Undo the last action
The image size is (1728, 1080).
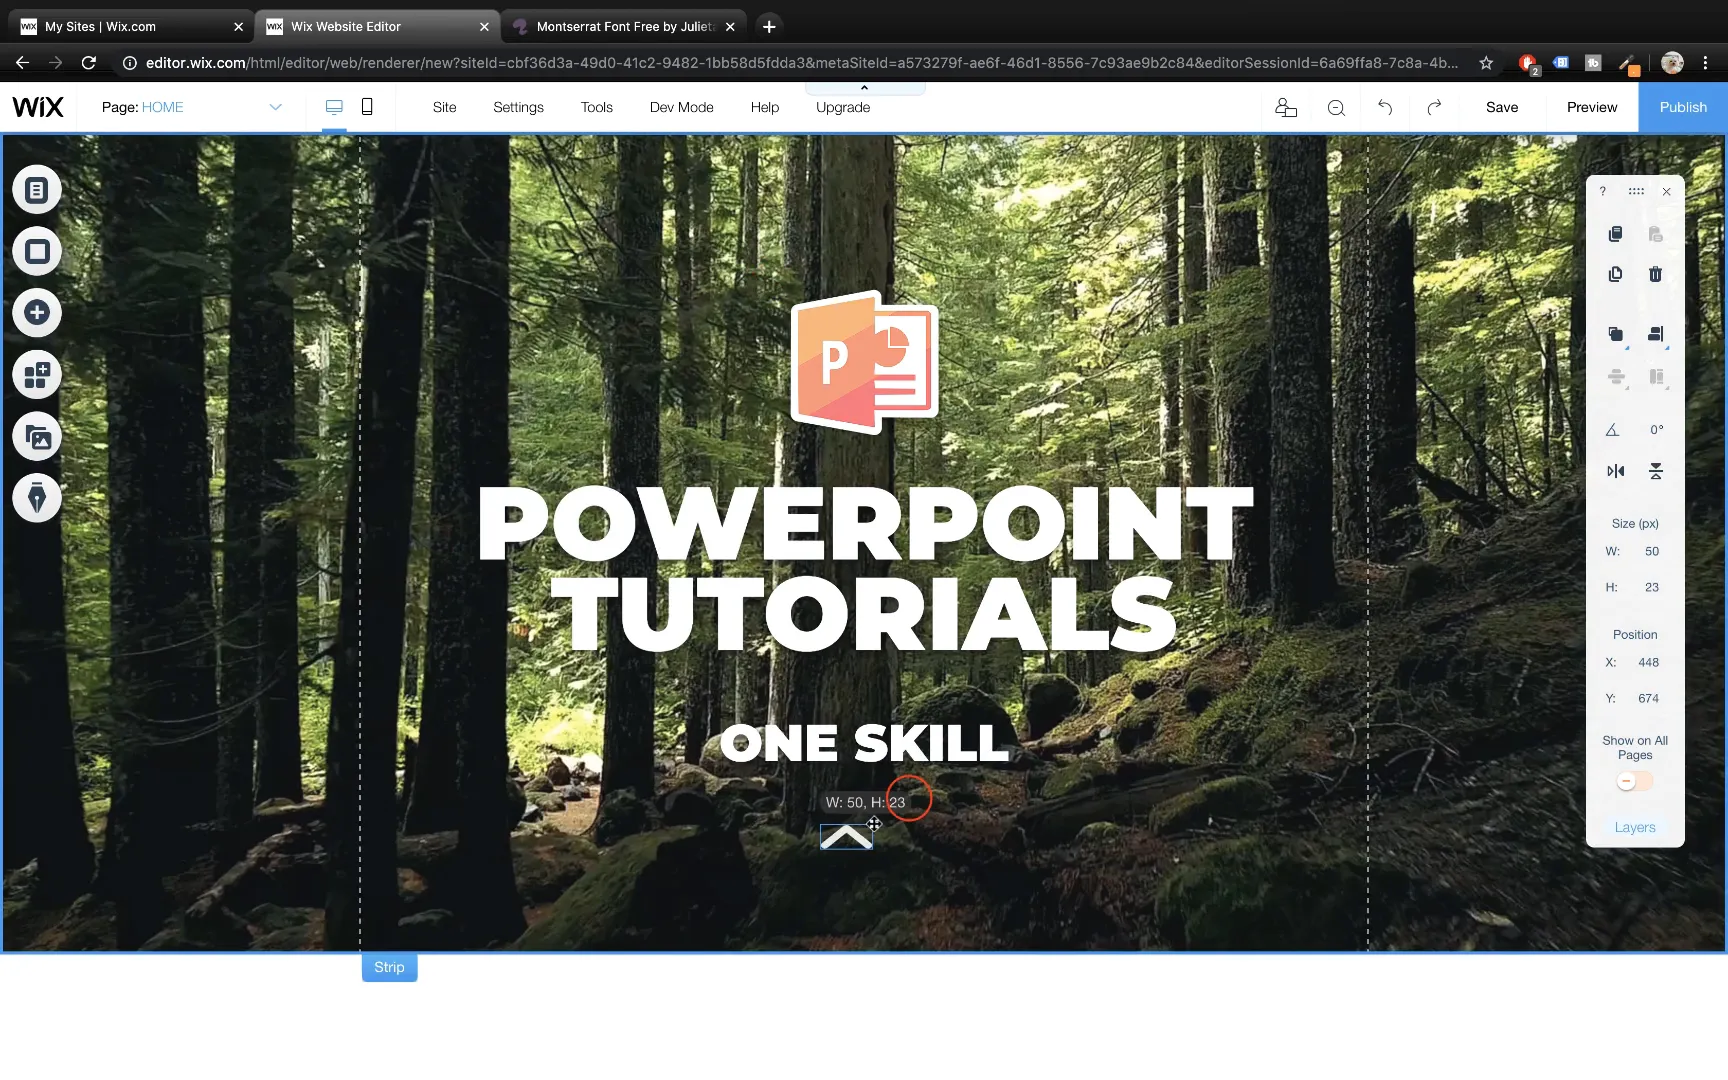1385,107
